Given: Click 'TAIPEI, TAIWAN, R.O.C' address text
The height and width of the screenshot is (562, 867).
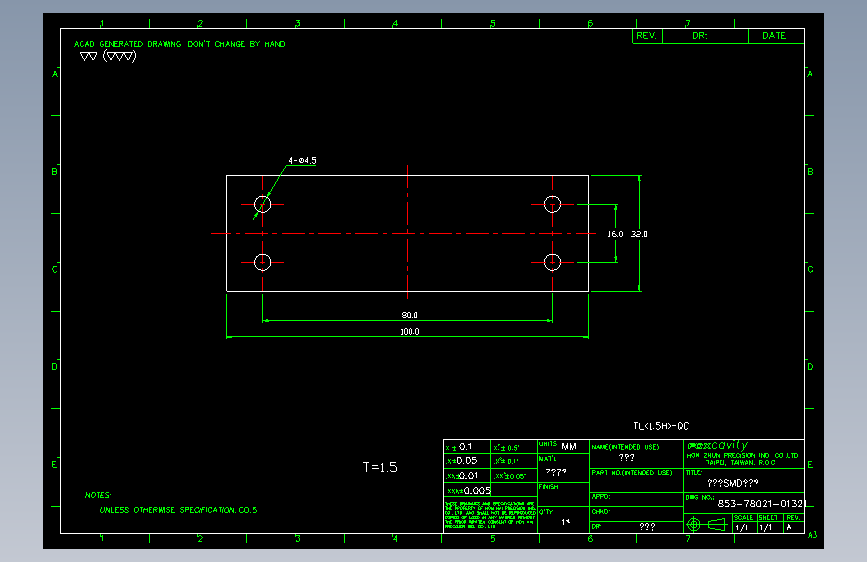Looking at the screenshot, I should tap(741, 462).
